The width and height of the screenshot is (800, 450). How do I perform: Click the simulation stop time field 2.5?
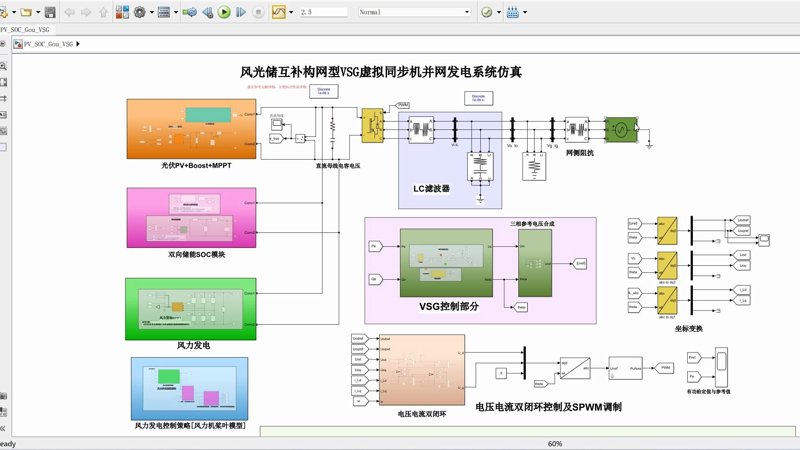(323, 12)
